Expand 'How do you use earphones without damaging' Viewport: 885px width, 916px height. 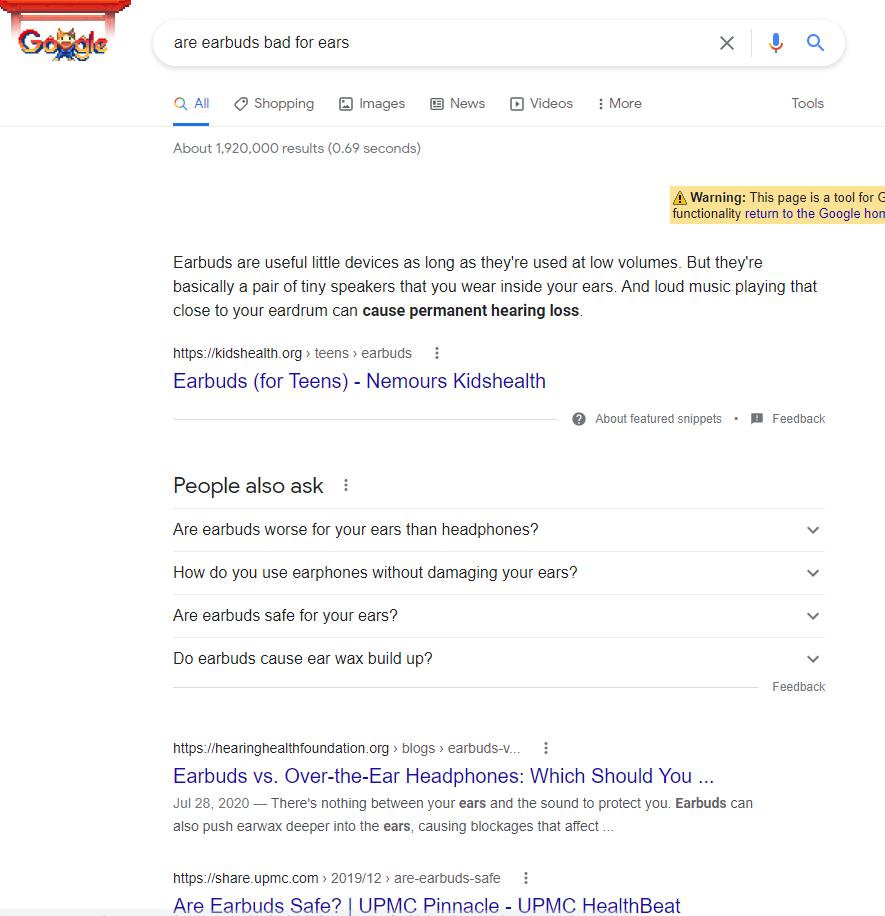(x=499, y=573)
